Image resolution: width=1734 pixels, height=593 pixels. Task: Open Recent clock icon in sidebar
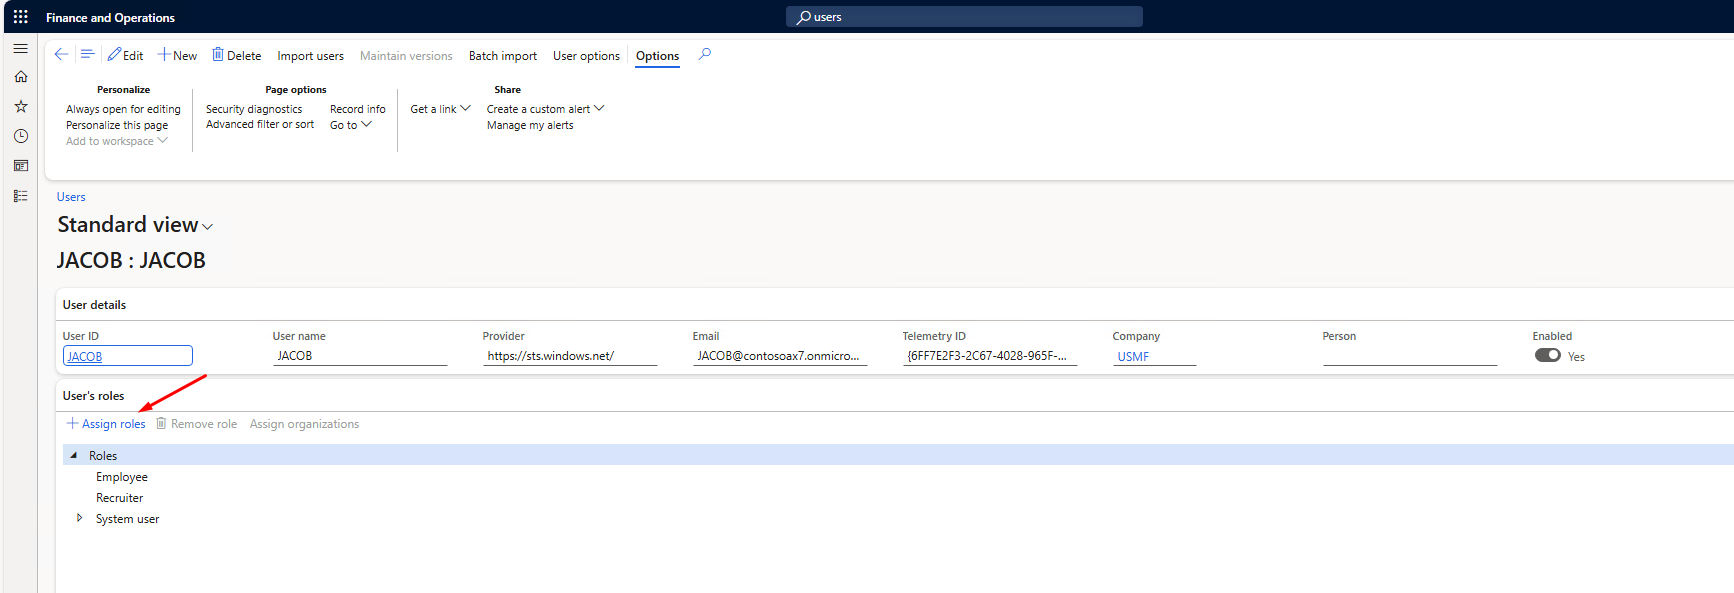20,136
